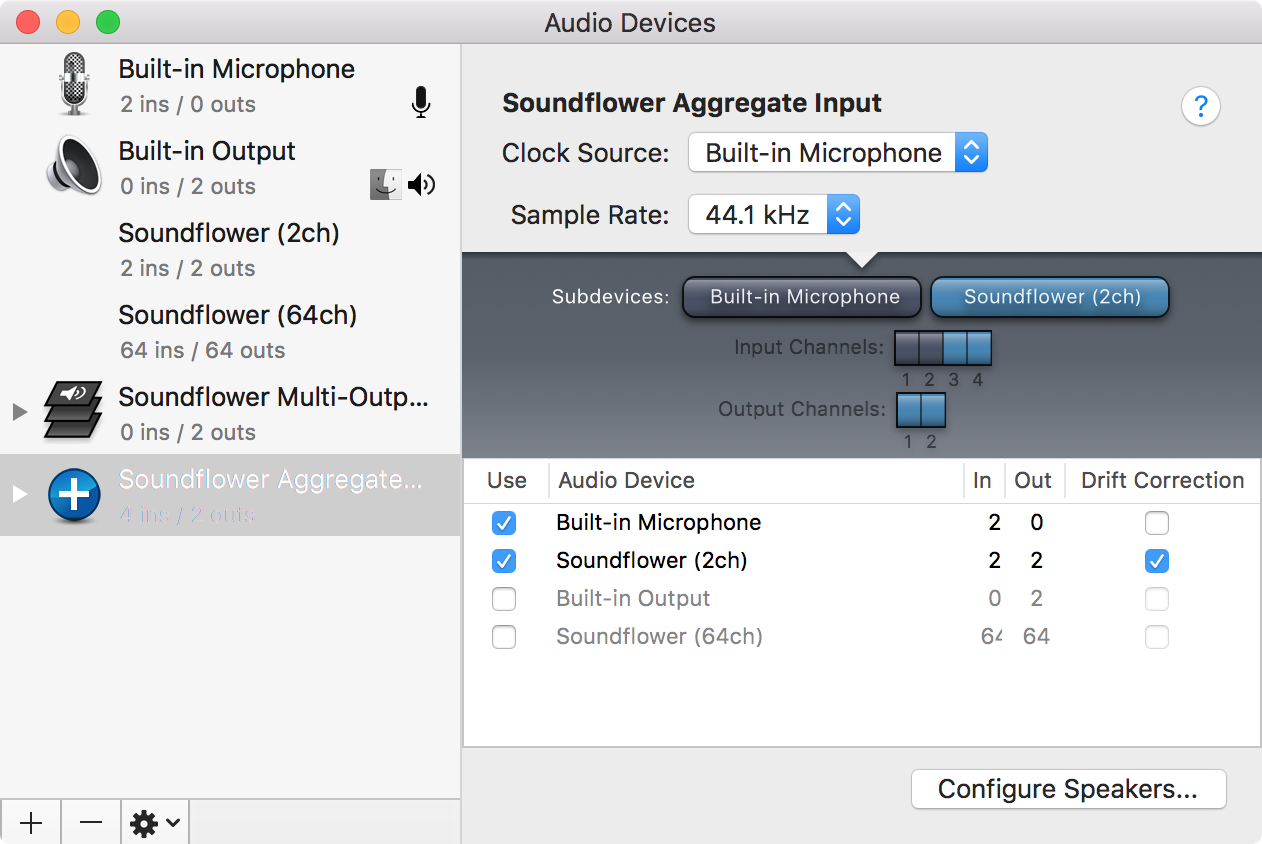Screen dimensions: 1262x844
Task: Click the system sound default icon near Built-in Output
Action: [386, 184]
